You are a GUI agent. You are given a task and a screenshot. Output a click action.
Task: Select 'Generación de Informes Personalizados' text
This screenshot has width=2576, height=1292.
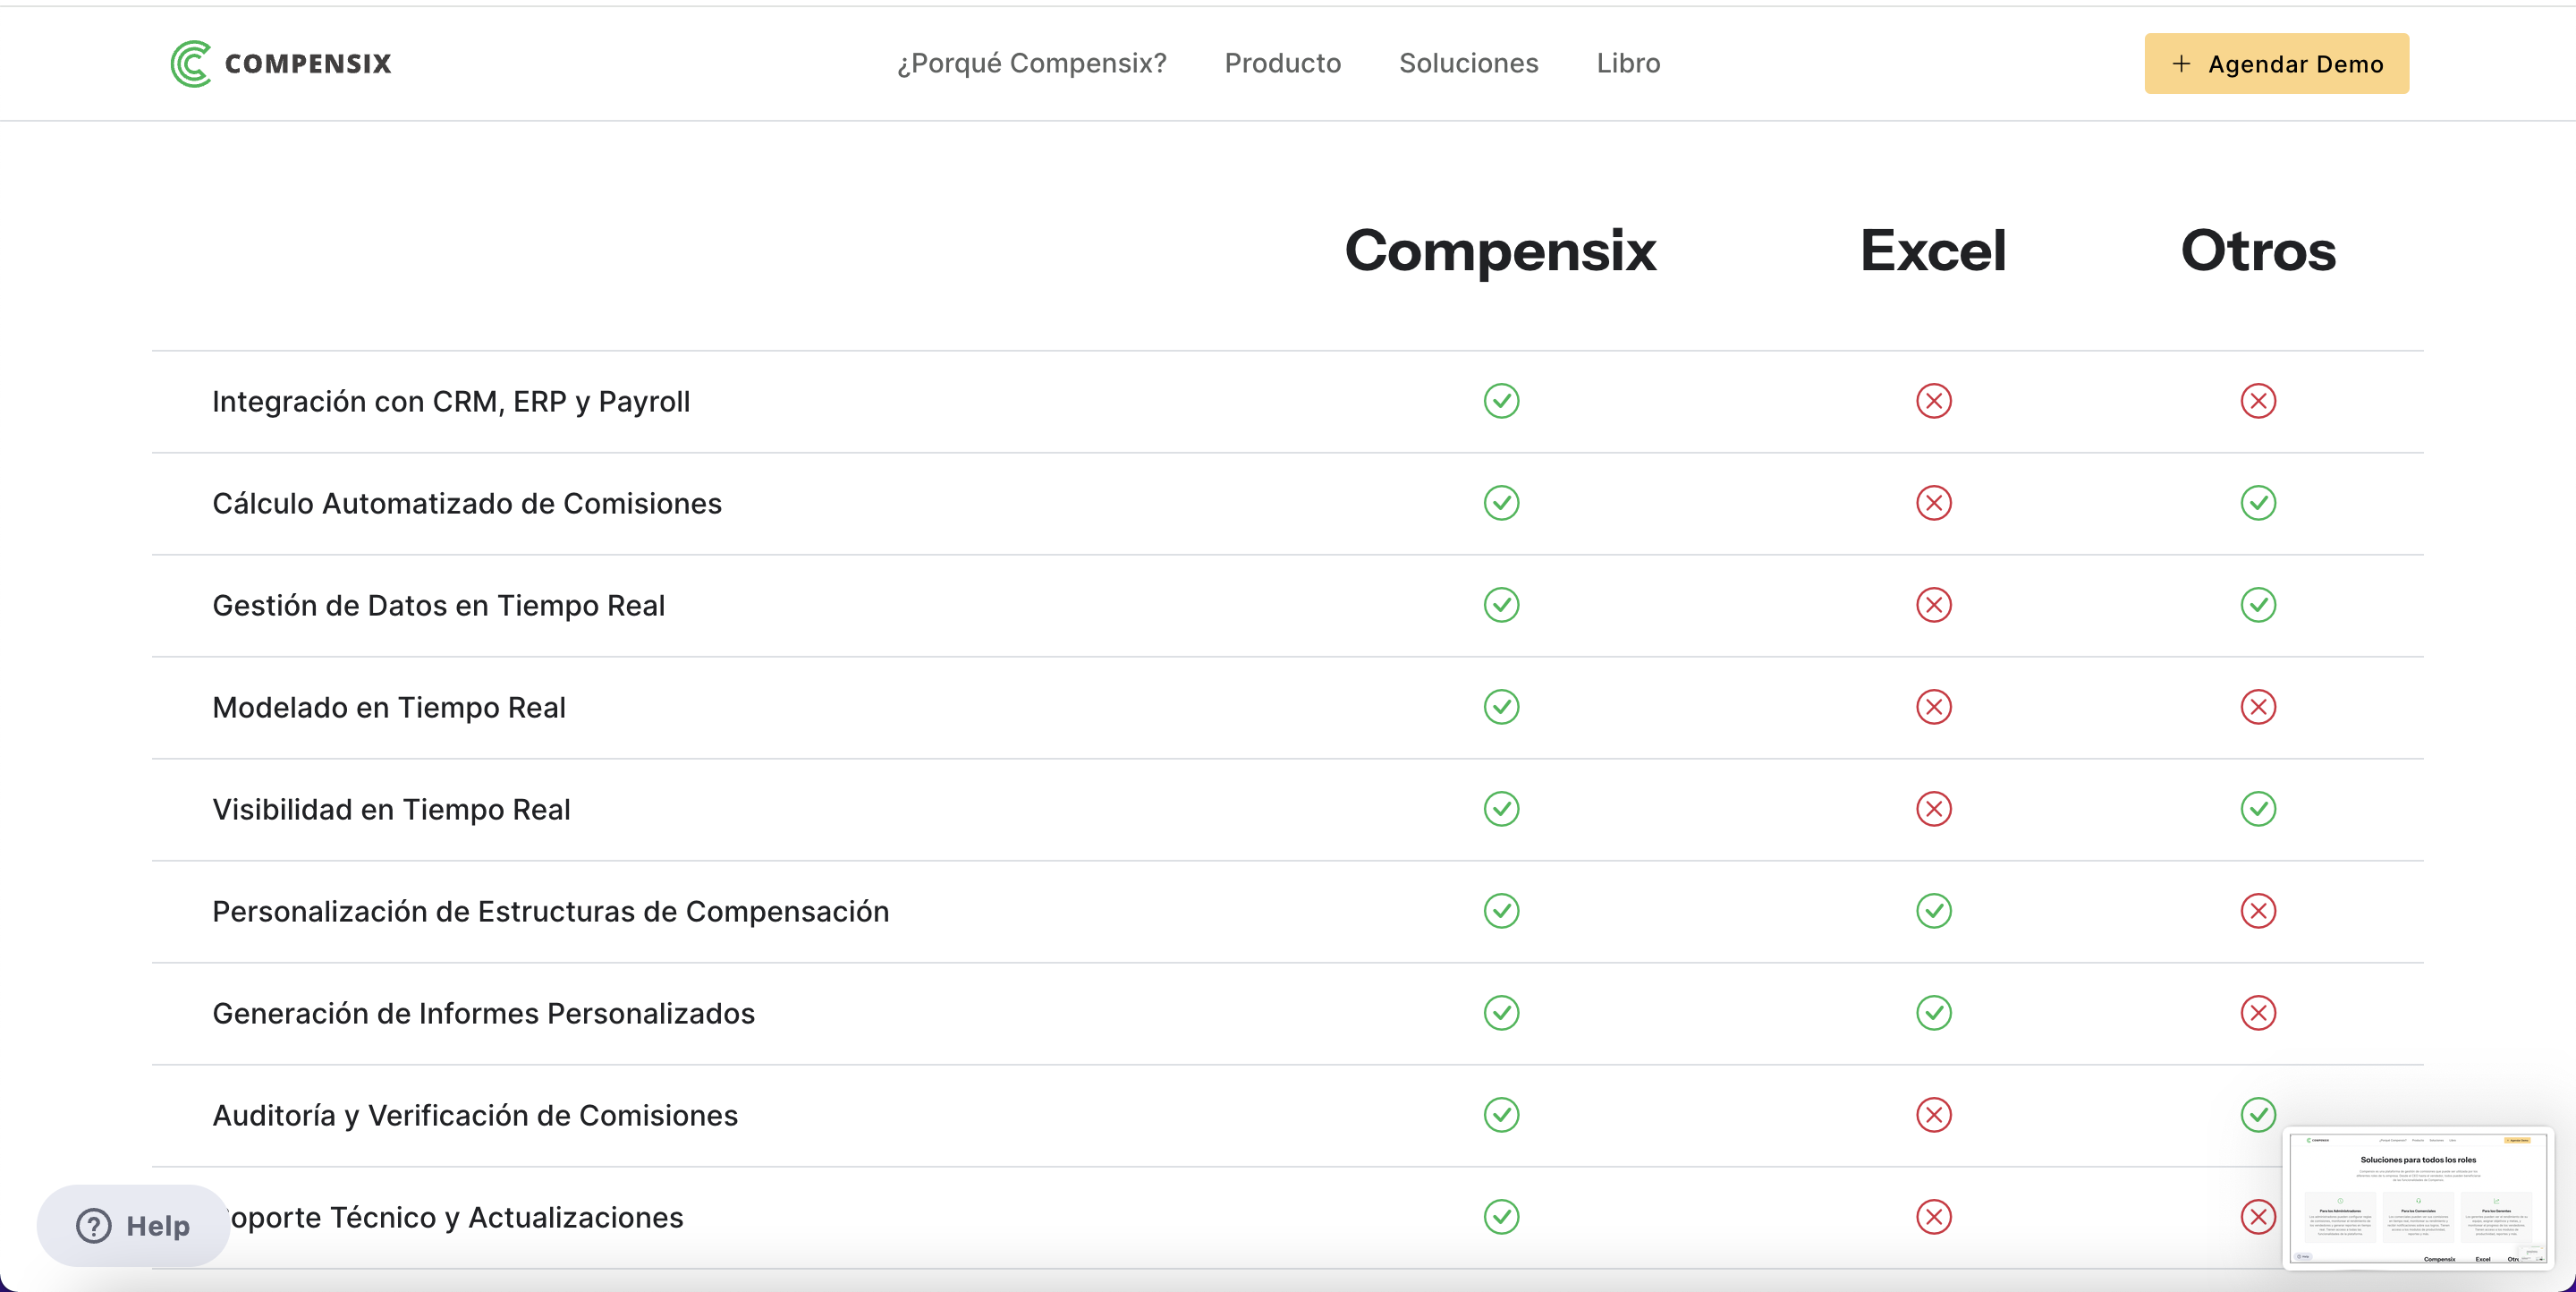point(483,1013)
